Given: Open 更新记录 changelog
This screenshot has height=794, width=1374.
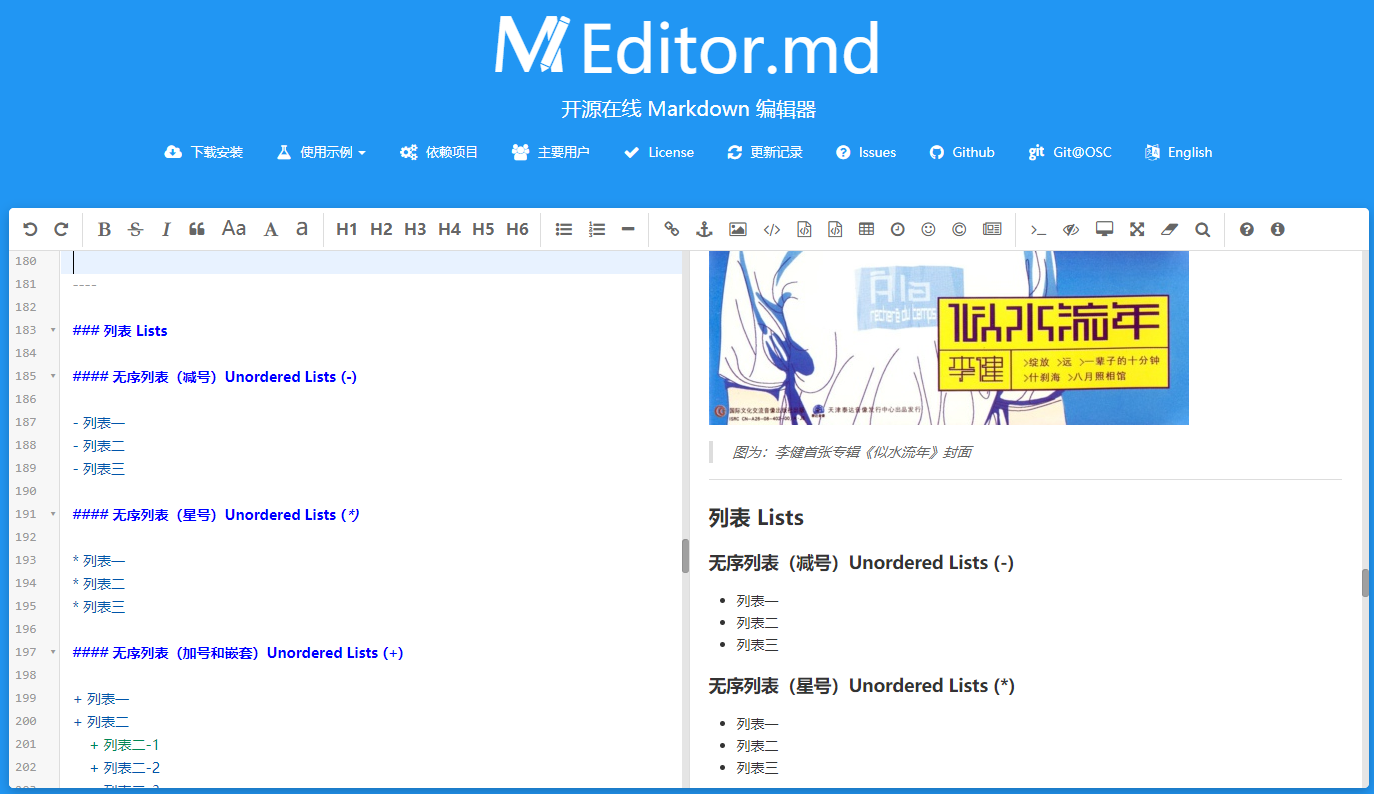Looking at the screenshot, I should click(x=765, y=152).
